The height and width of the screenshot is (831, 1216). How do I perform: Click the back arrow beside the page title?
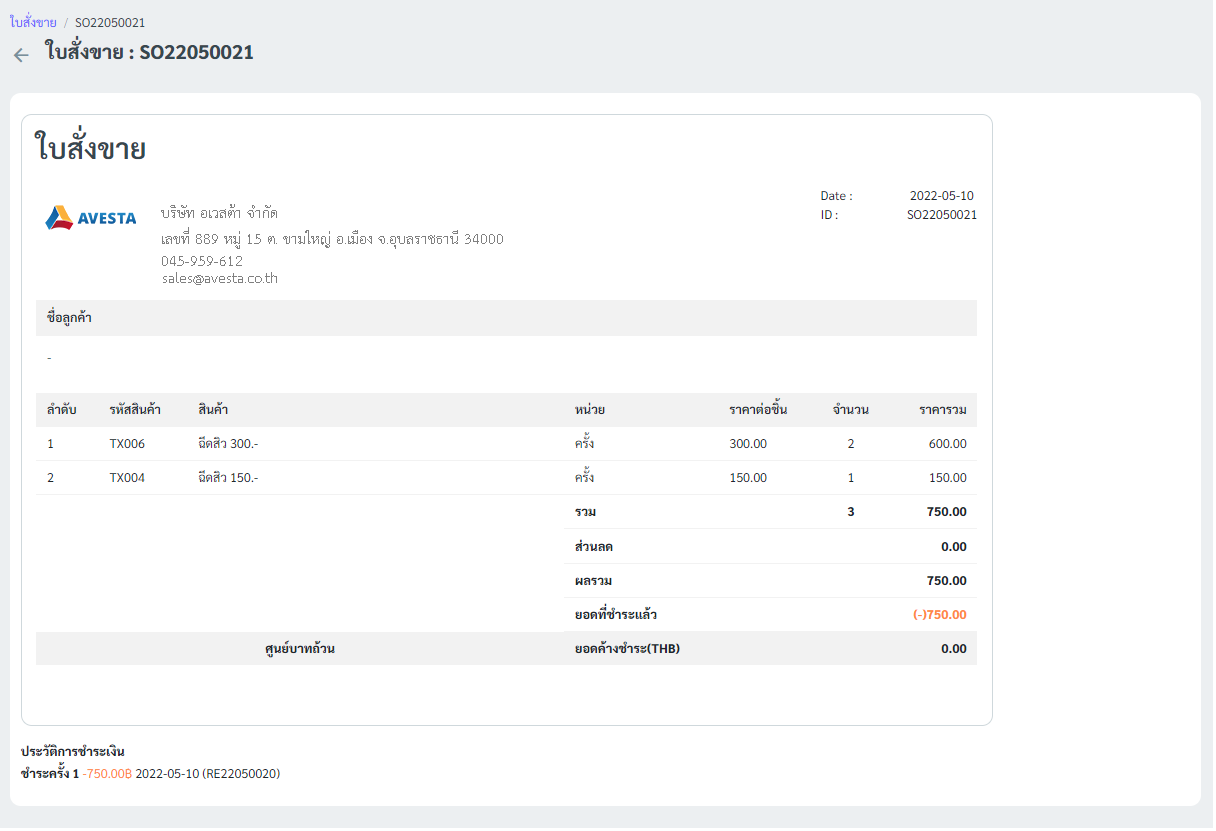tap(21, 55)
